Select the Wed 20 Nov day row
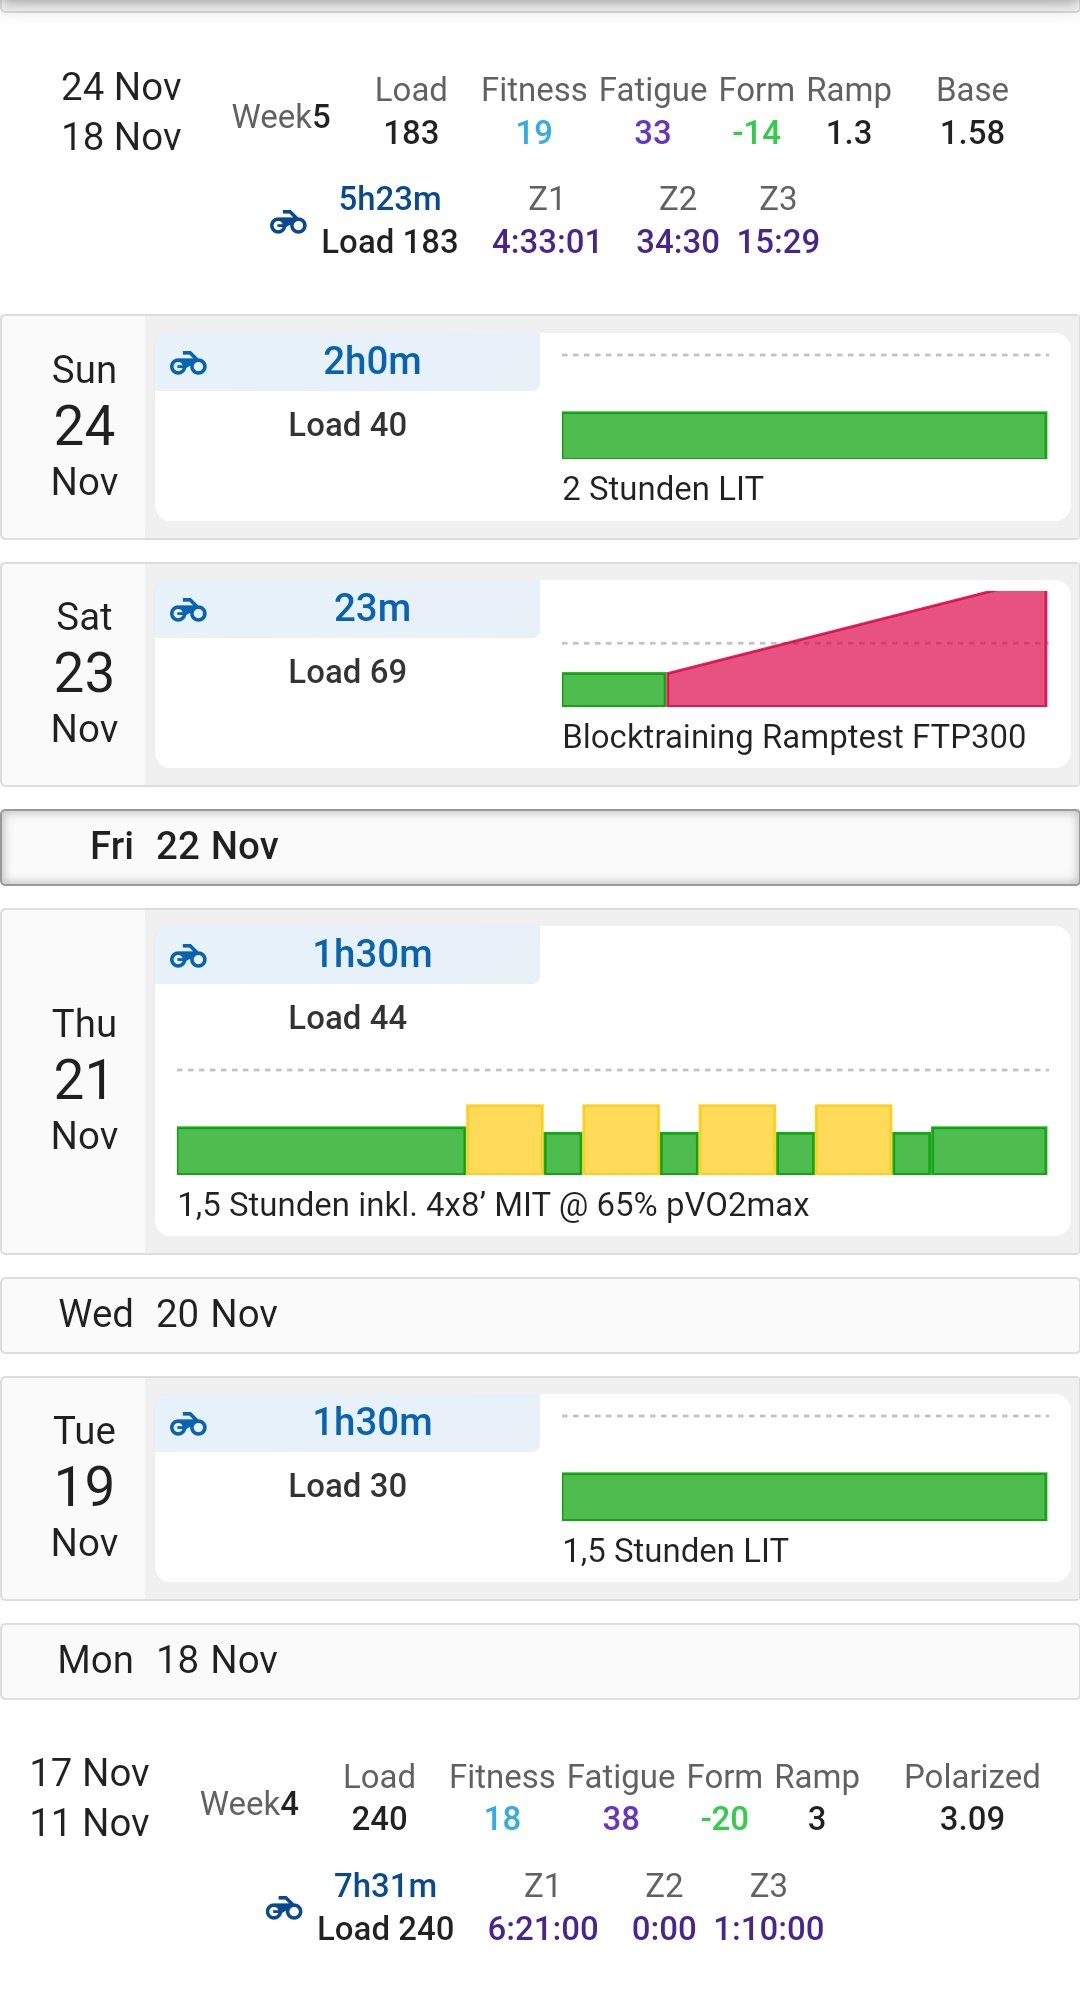 click(x=540, y=1314)
